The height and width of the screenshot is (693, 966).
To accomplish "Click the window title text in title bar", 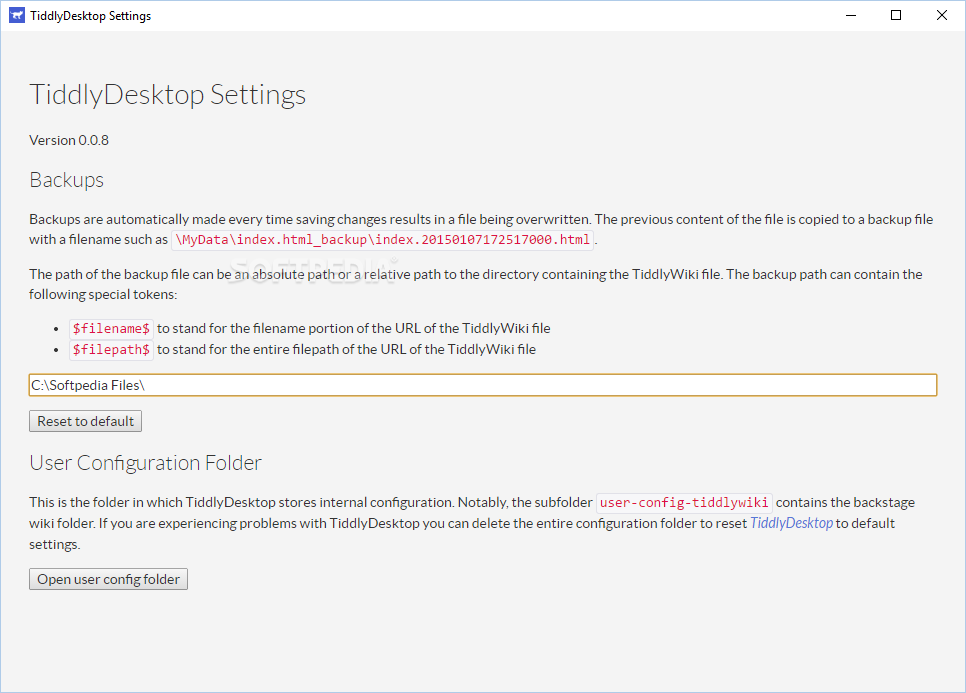I will [x=91, y=16].
